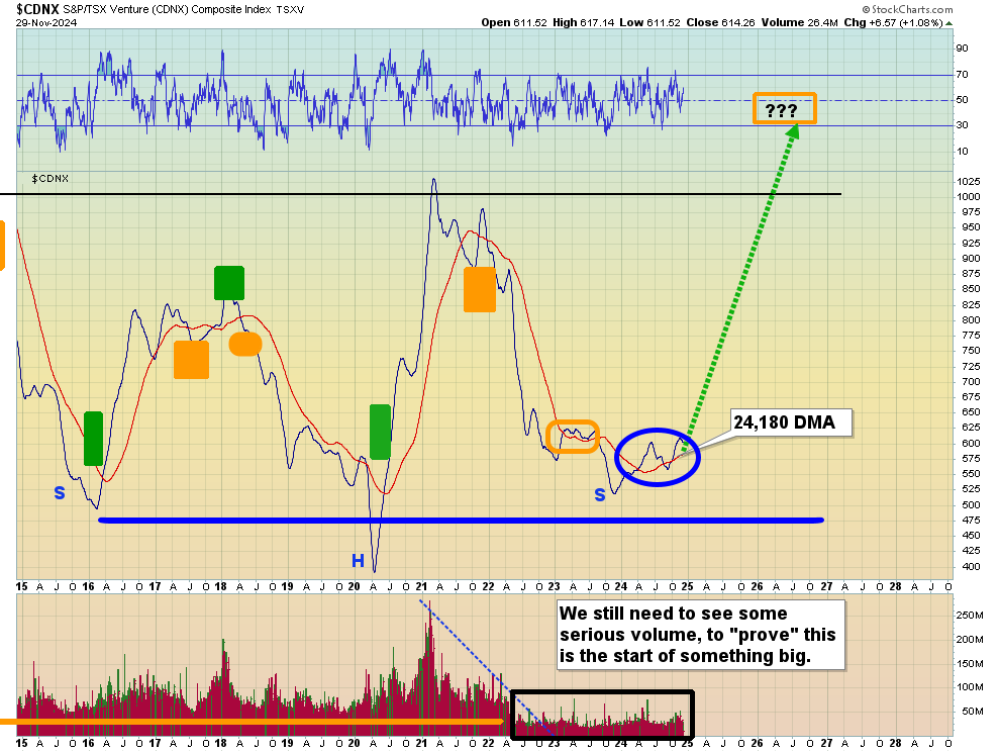
Task: Click year "21" on the price chart time axis
Action: pyautogui.click(x=421, y=587)
